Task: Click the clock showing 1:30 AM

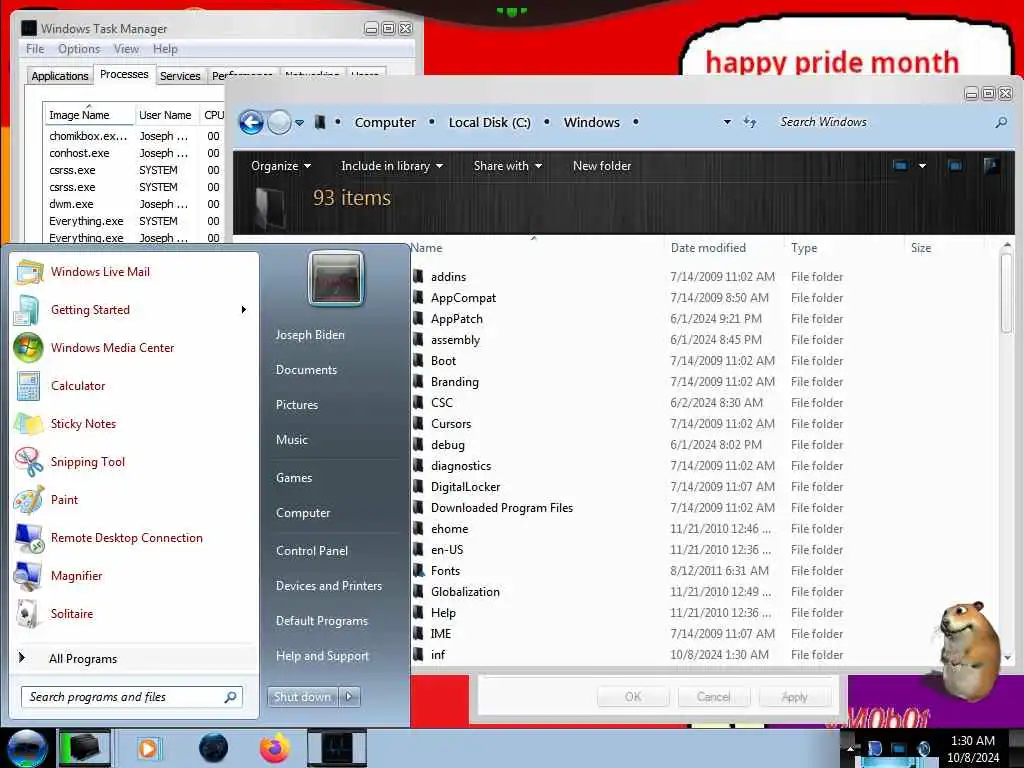Action: [x=972, y=741]
